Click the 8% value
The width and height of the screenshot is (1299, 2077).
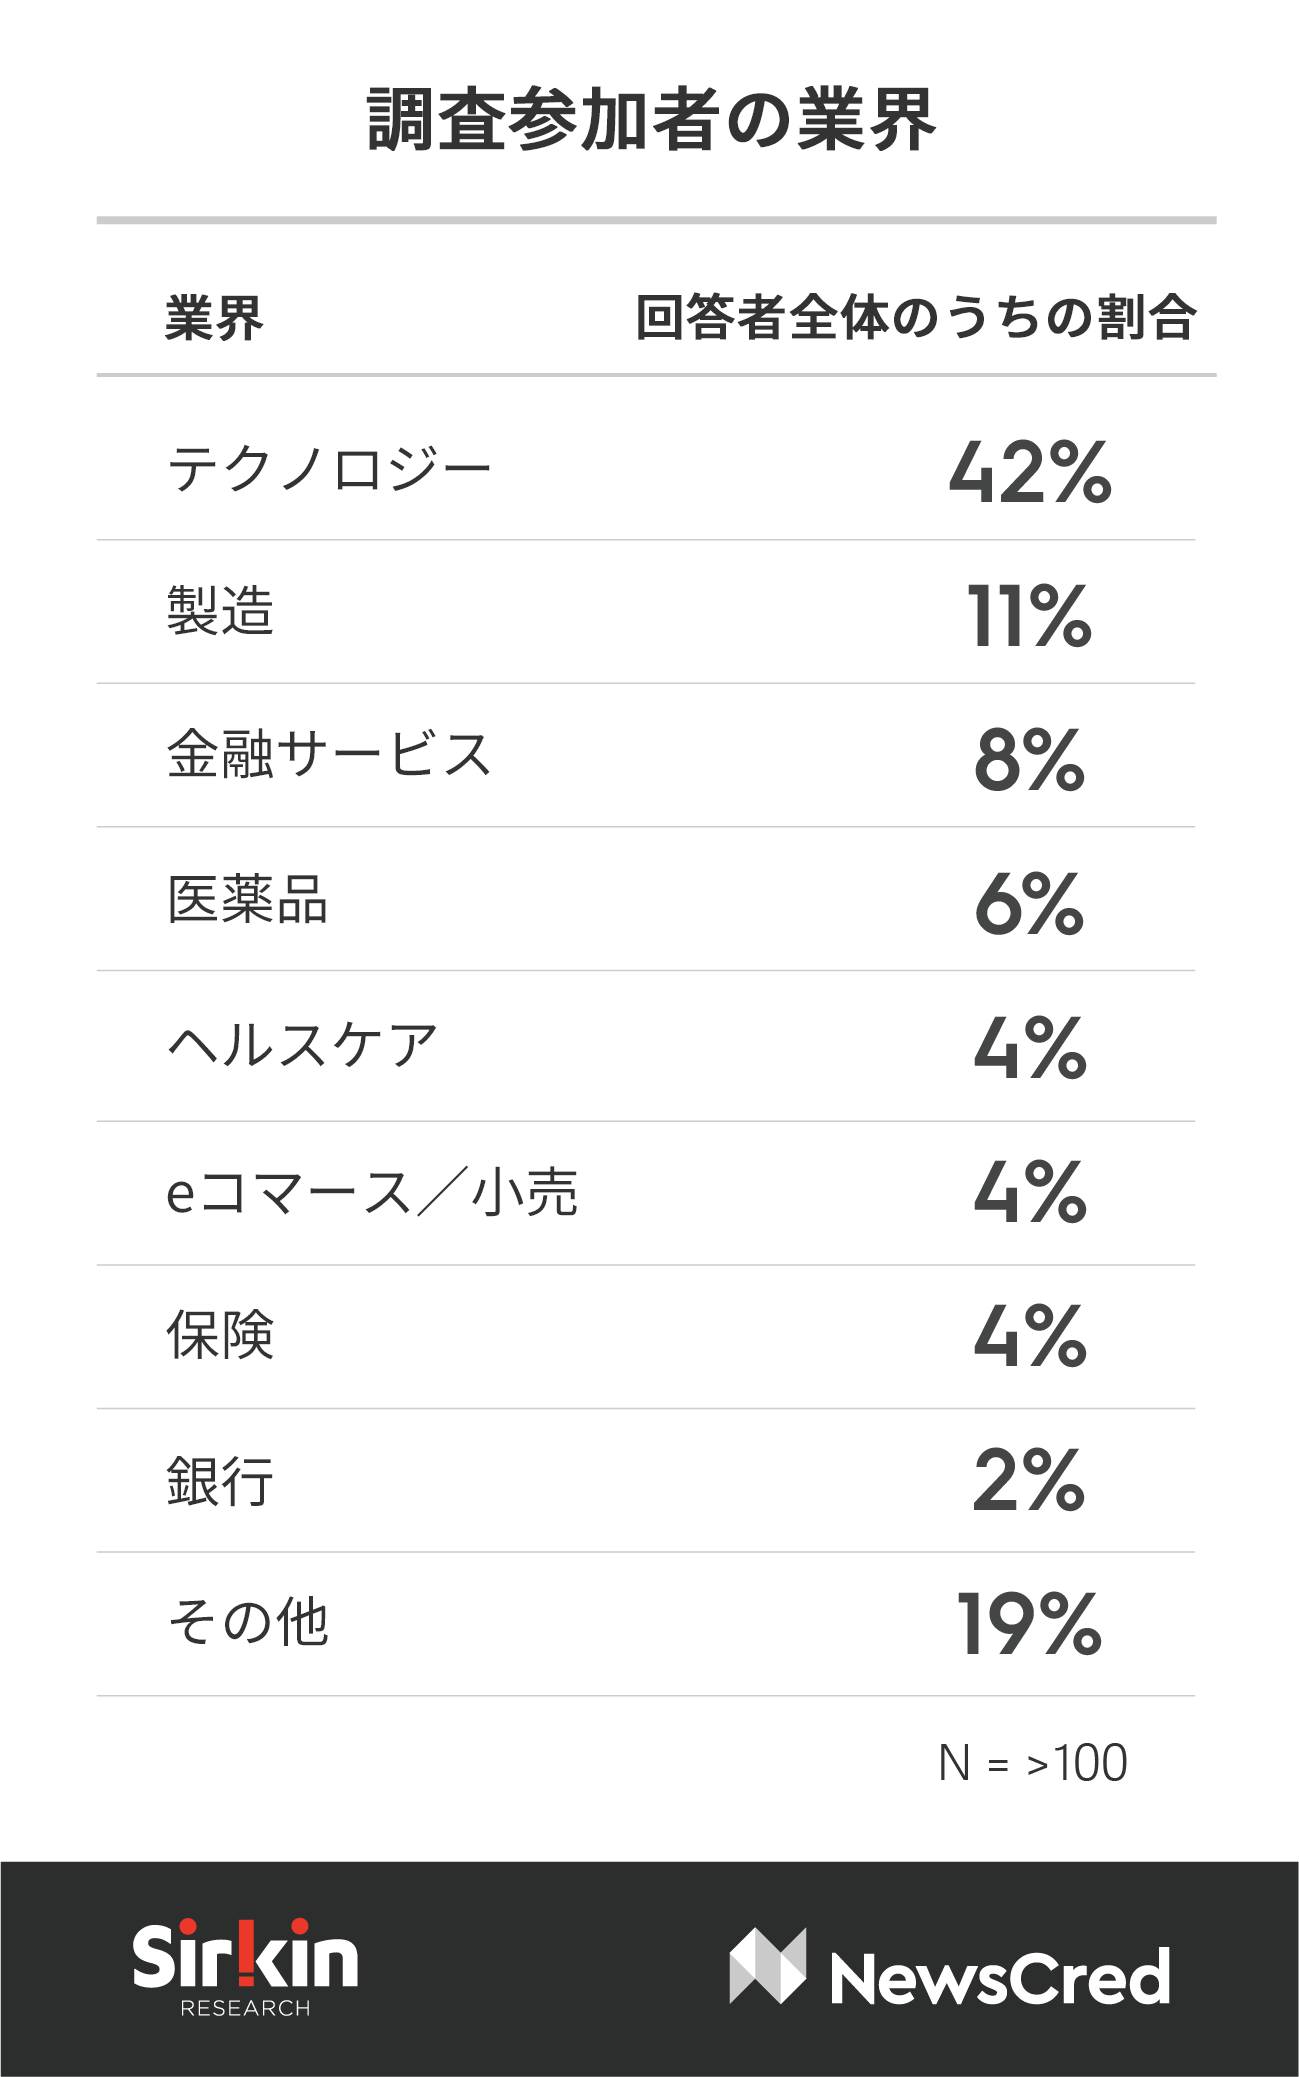1030,759
